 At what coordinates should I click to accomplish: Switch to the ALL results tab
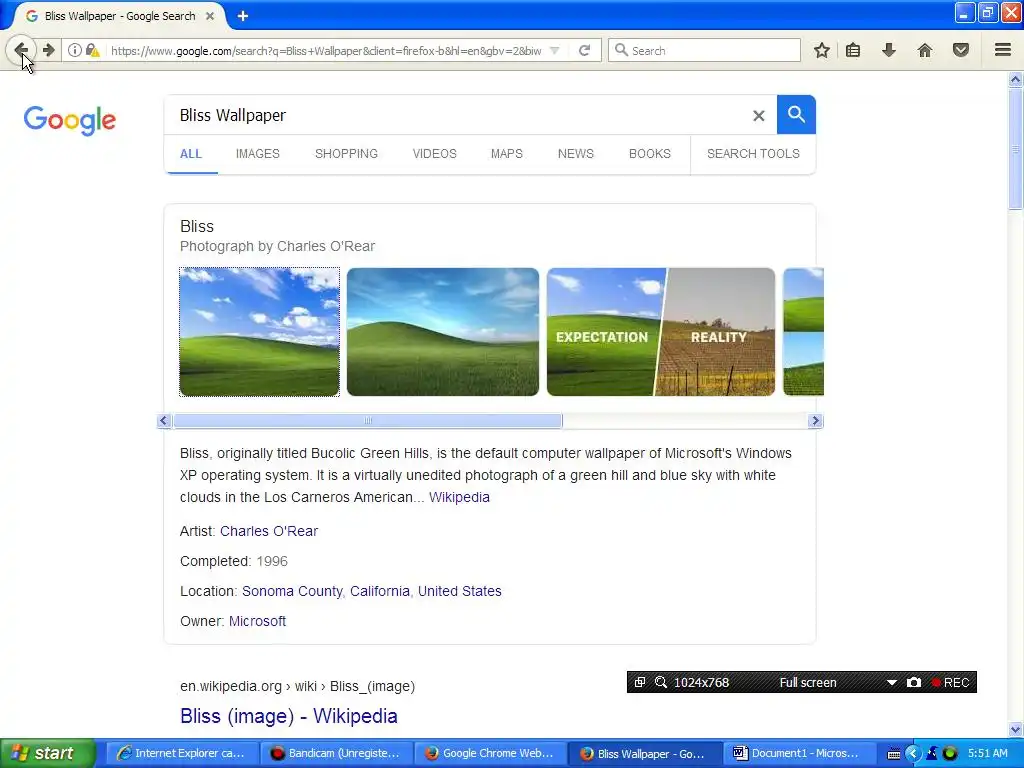pos(191,153)
